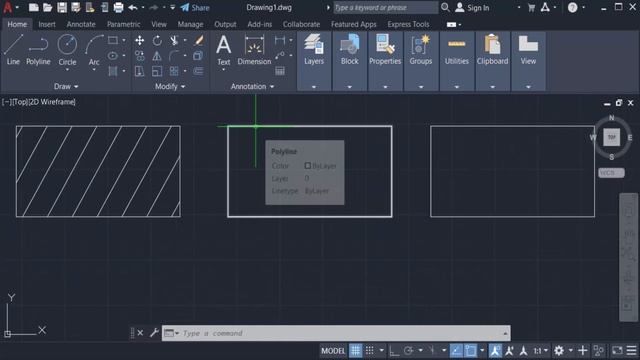Click the keyword search box
This screenshot has height=360, width=640.
click(386, 7)
